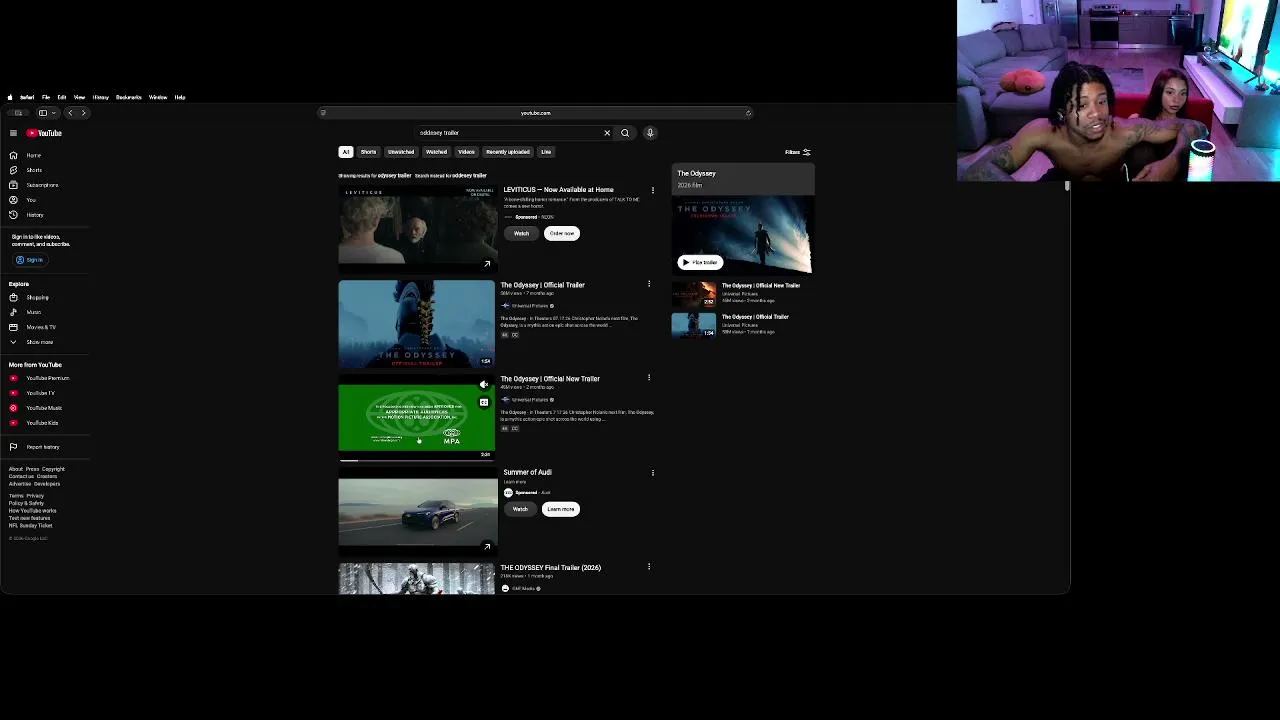Click the YouTube search input field
This screenshot has height=720, width=1280.
(508, 133)
